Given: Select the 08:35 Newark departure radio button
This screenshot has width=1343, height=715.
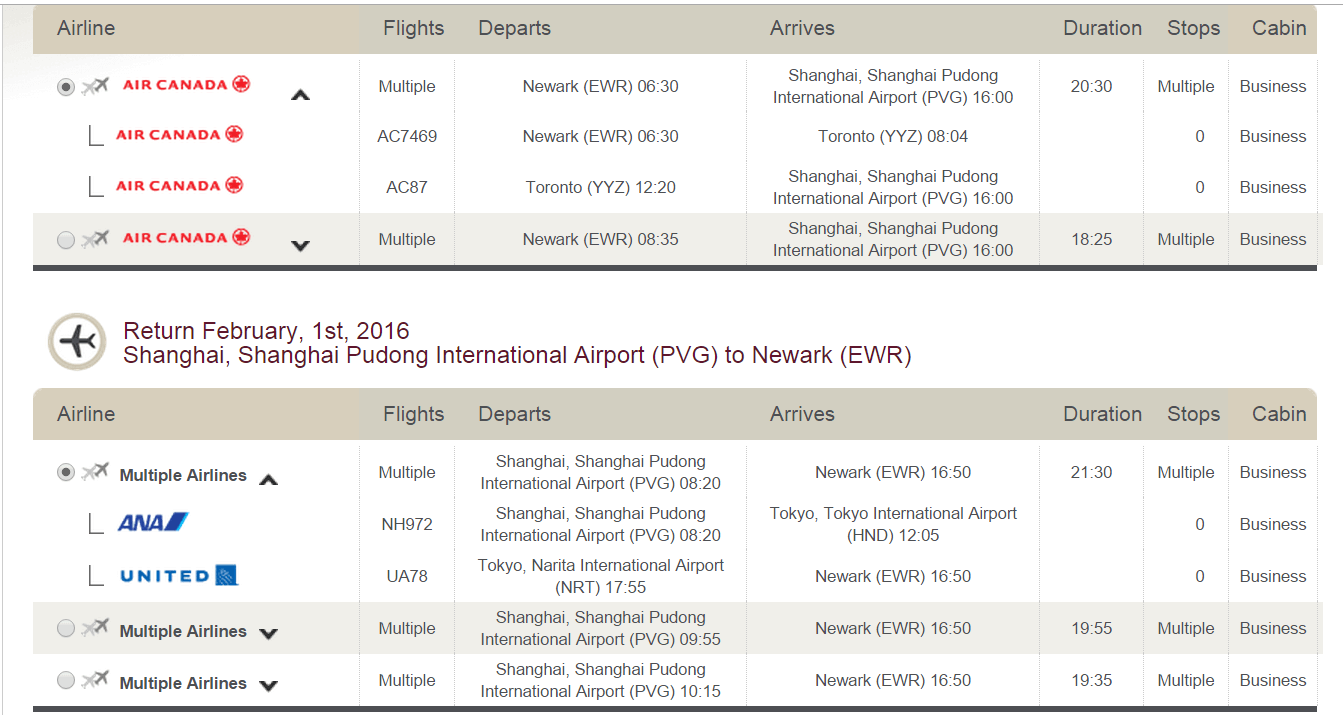Looking at the screenshot, I should (66, 240).
